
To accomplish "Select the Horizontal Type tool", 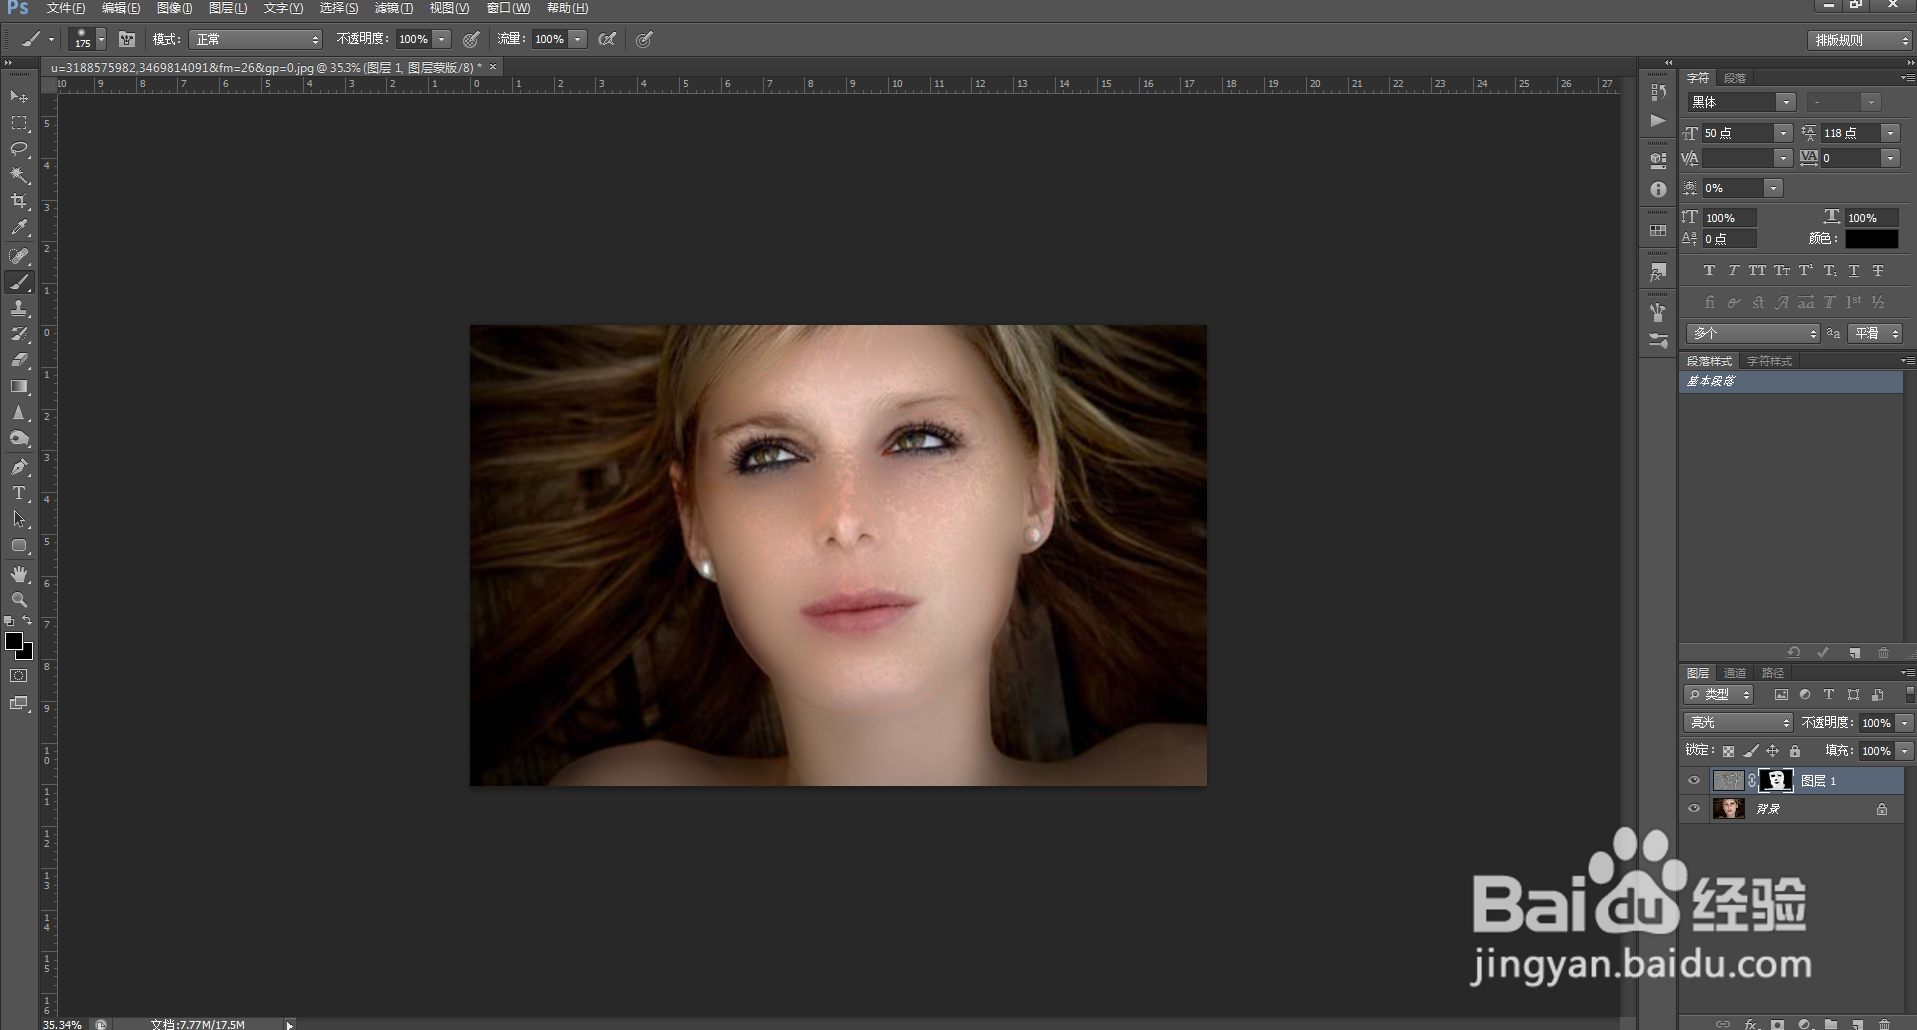I will pos(19,493).
